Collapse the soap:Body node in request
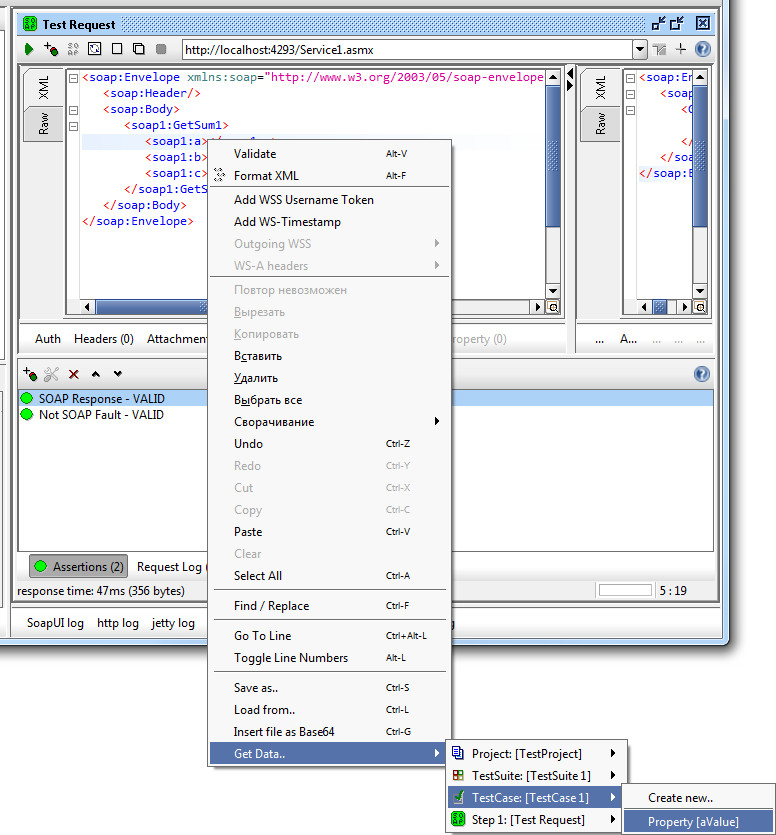This screenshot has width=776, height=835. click(x=73, y=110)
